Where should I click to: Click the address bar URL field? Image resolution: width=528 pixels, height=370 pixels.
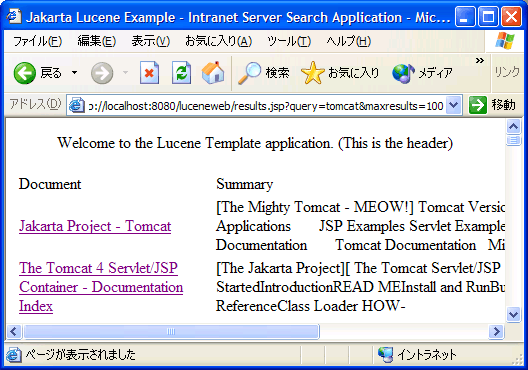click(265, 106)
